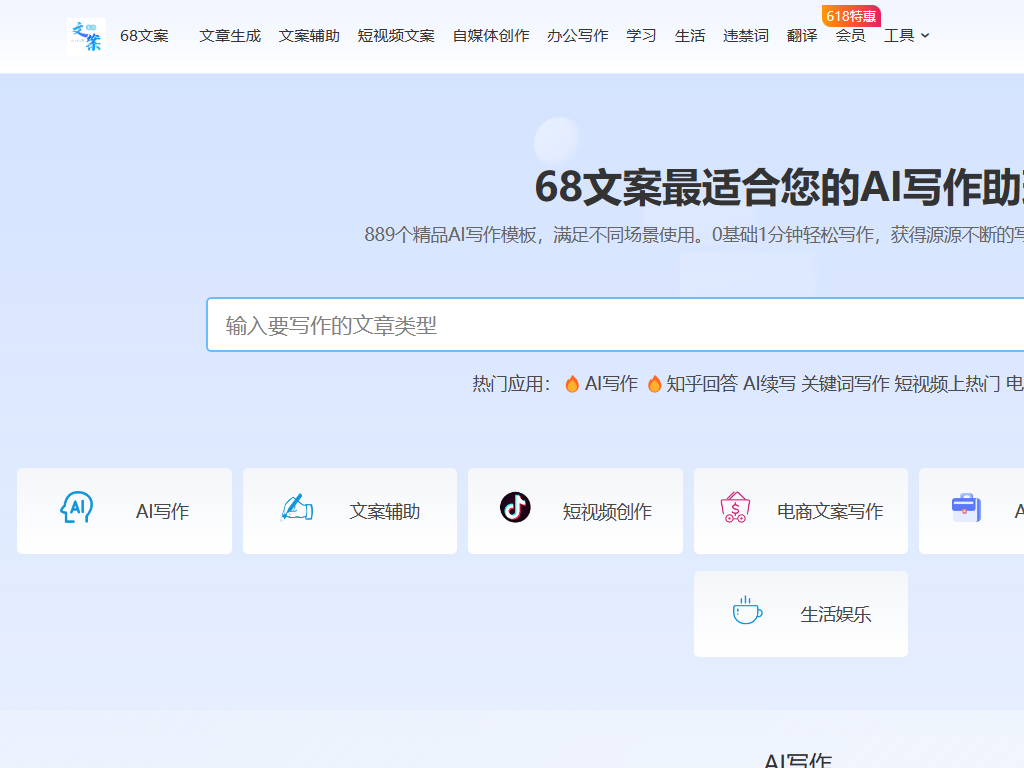Open the 会员 membership page

click(850, 36)
